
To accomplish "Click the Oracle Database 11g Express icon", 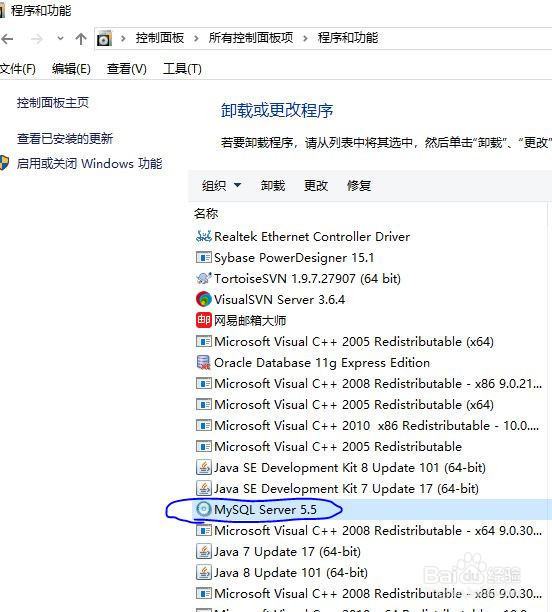I will click(x=203, y=363).
